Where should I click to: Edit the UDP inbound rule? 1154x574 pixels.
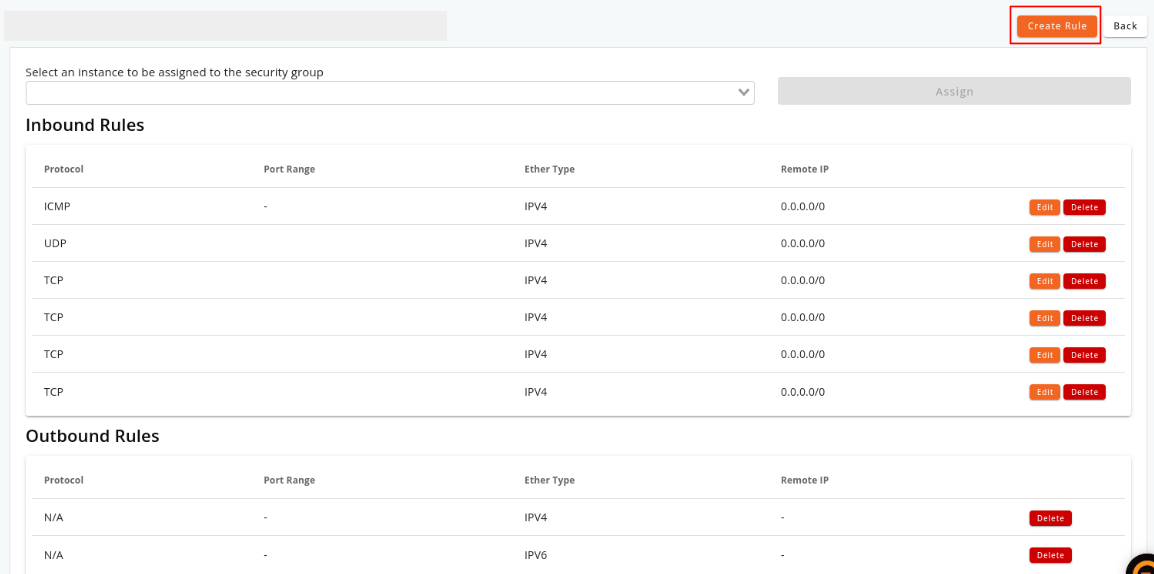(1044, 244)
